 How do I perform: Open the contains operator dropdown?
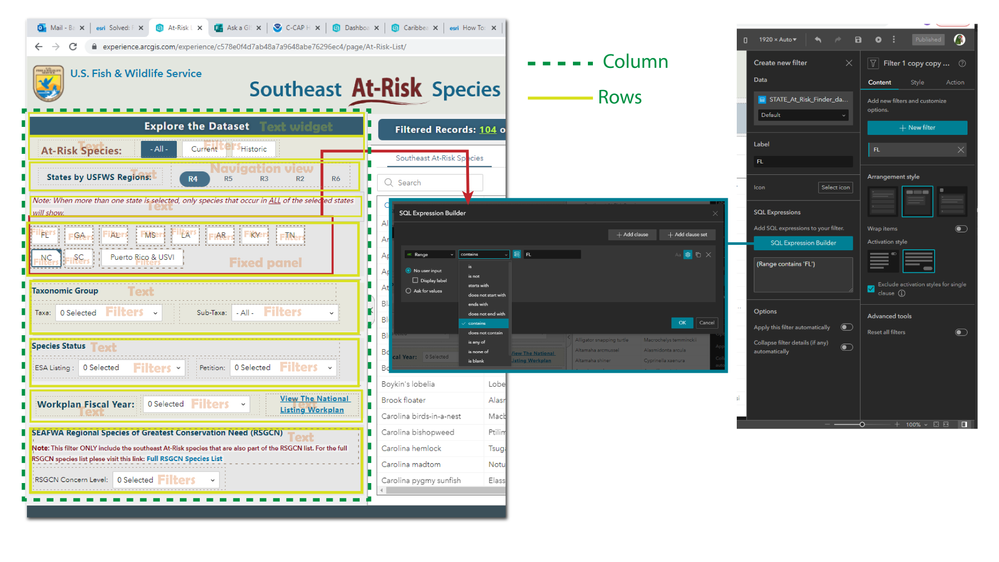click(484, 254)
